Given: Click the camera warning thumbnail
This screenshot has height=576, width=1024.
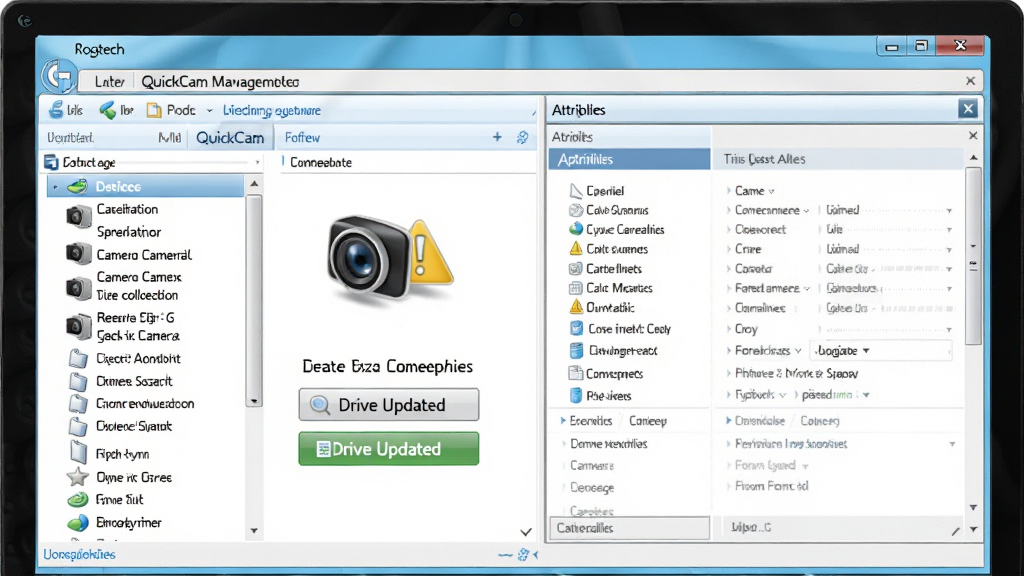Looking at the screenshot, I should tap(389, 260).
